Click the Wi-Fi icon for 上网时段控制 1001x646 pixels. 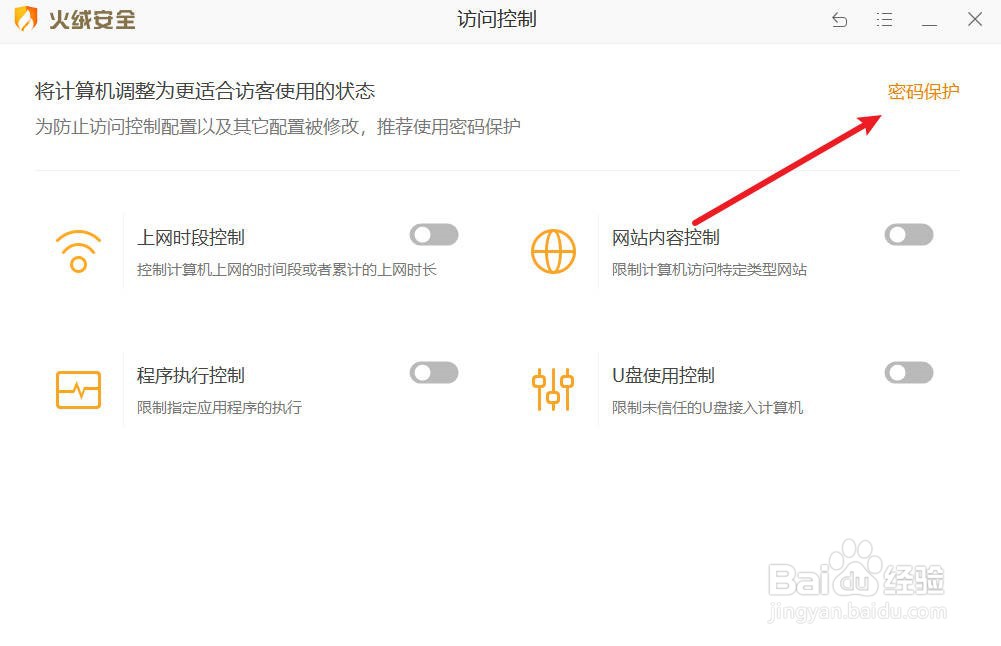(x=79, y=251)
